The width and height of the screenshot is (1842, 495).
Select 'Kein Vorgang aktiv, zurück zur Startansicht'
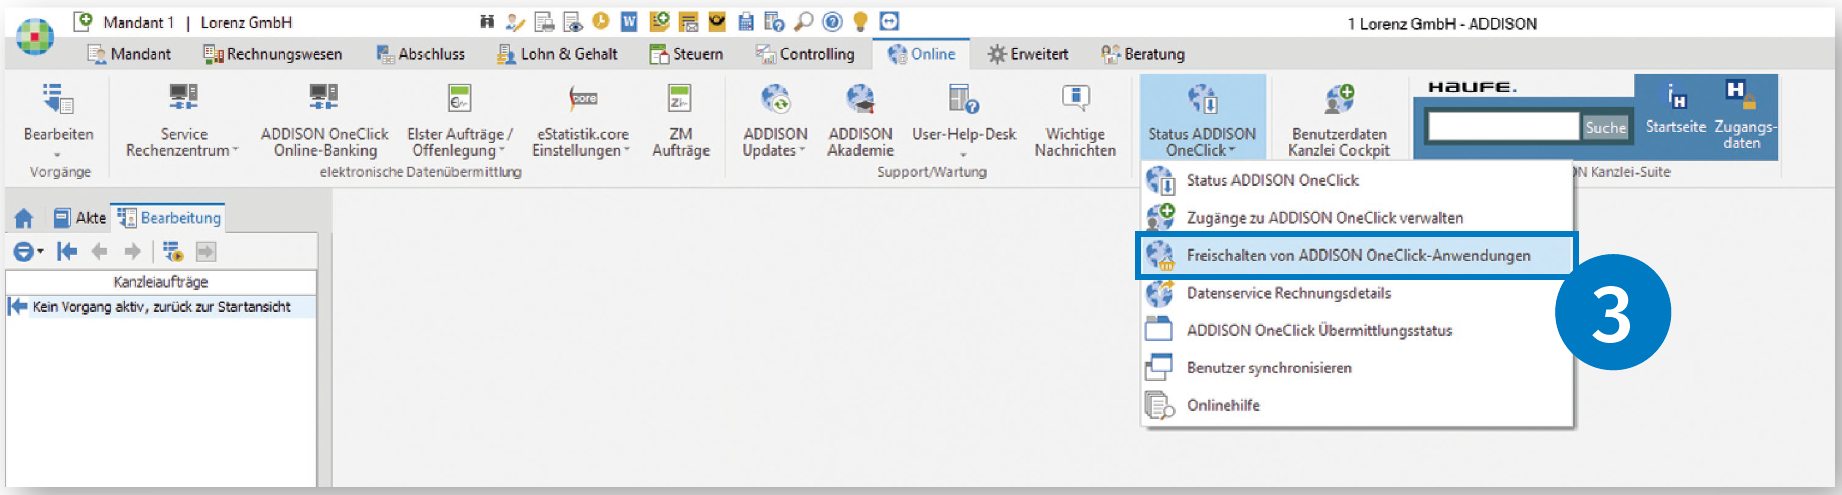pos(161,307)
